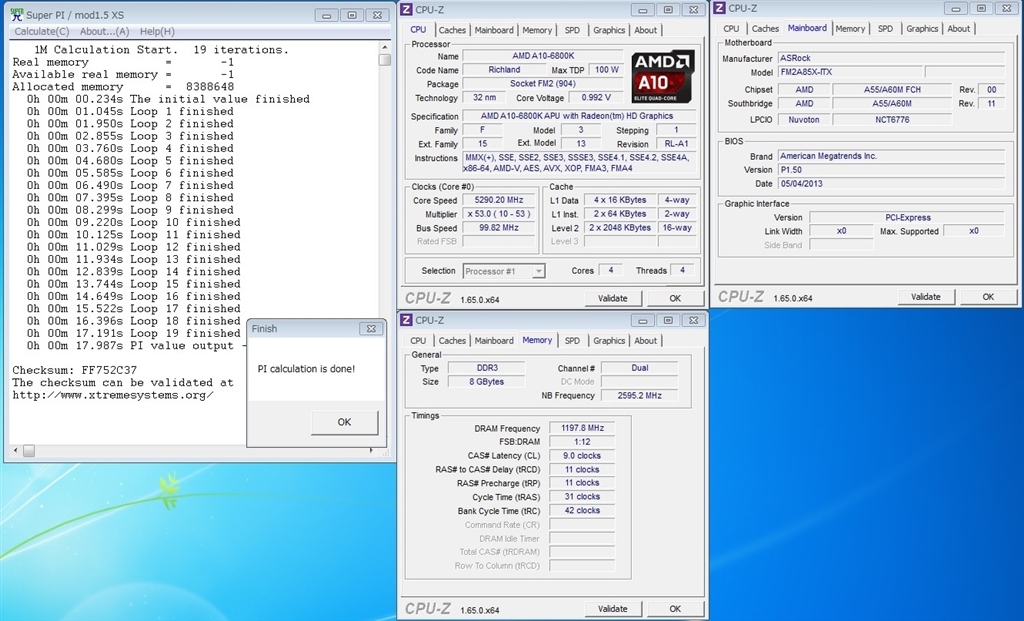
Task: Click the 'Checksum: FF752C37' line in Super PI
Action: (x=74, y=370)
